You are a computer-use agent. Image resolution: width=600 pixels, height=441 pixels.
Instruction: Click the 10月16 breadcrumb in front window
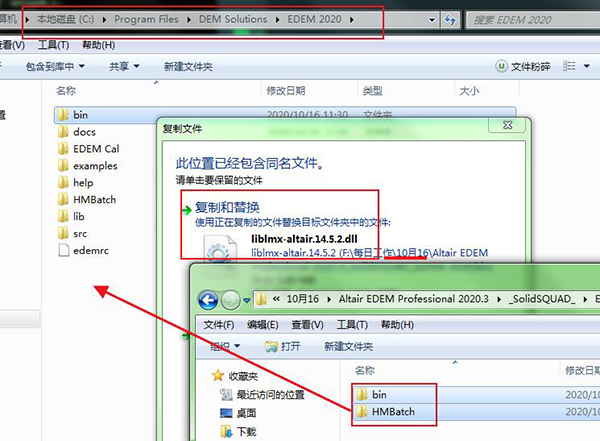(302, 299)
